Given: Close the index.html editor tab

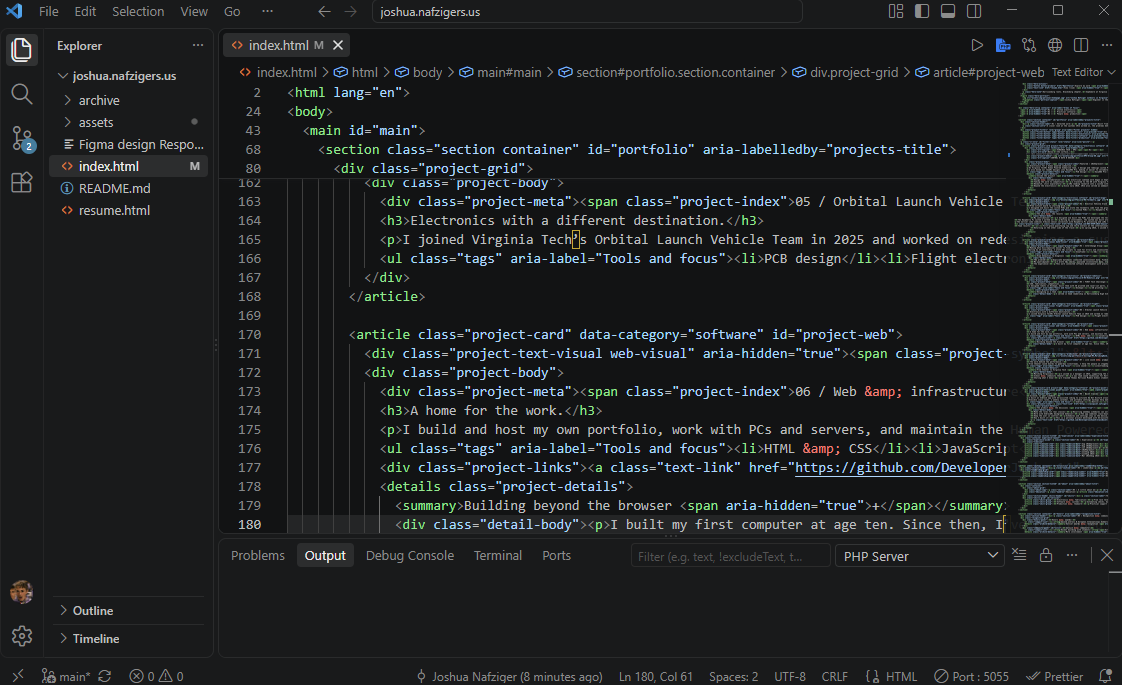Looking at the screenshot, I should (x=338, y=45).
